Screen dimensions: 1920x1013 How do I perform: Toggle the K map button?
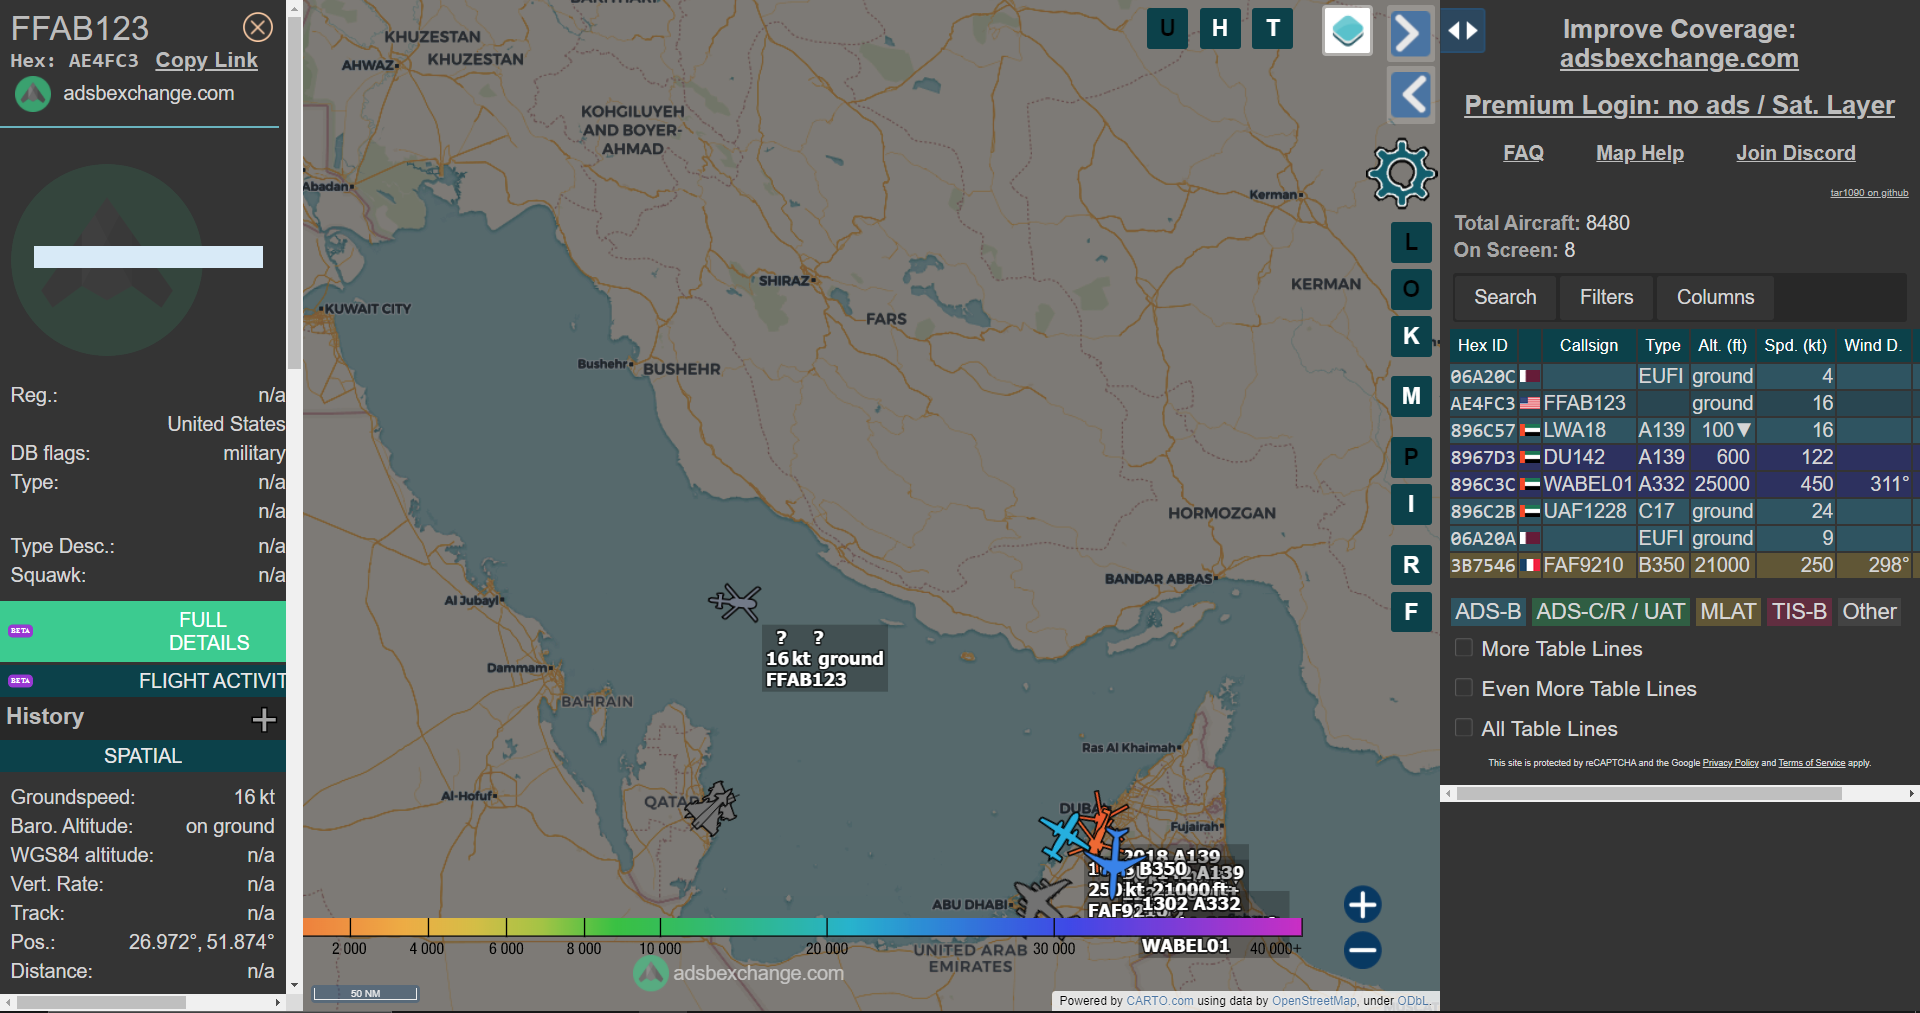(1411, 336)
